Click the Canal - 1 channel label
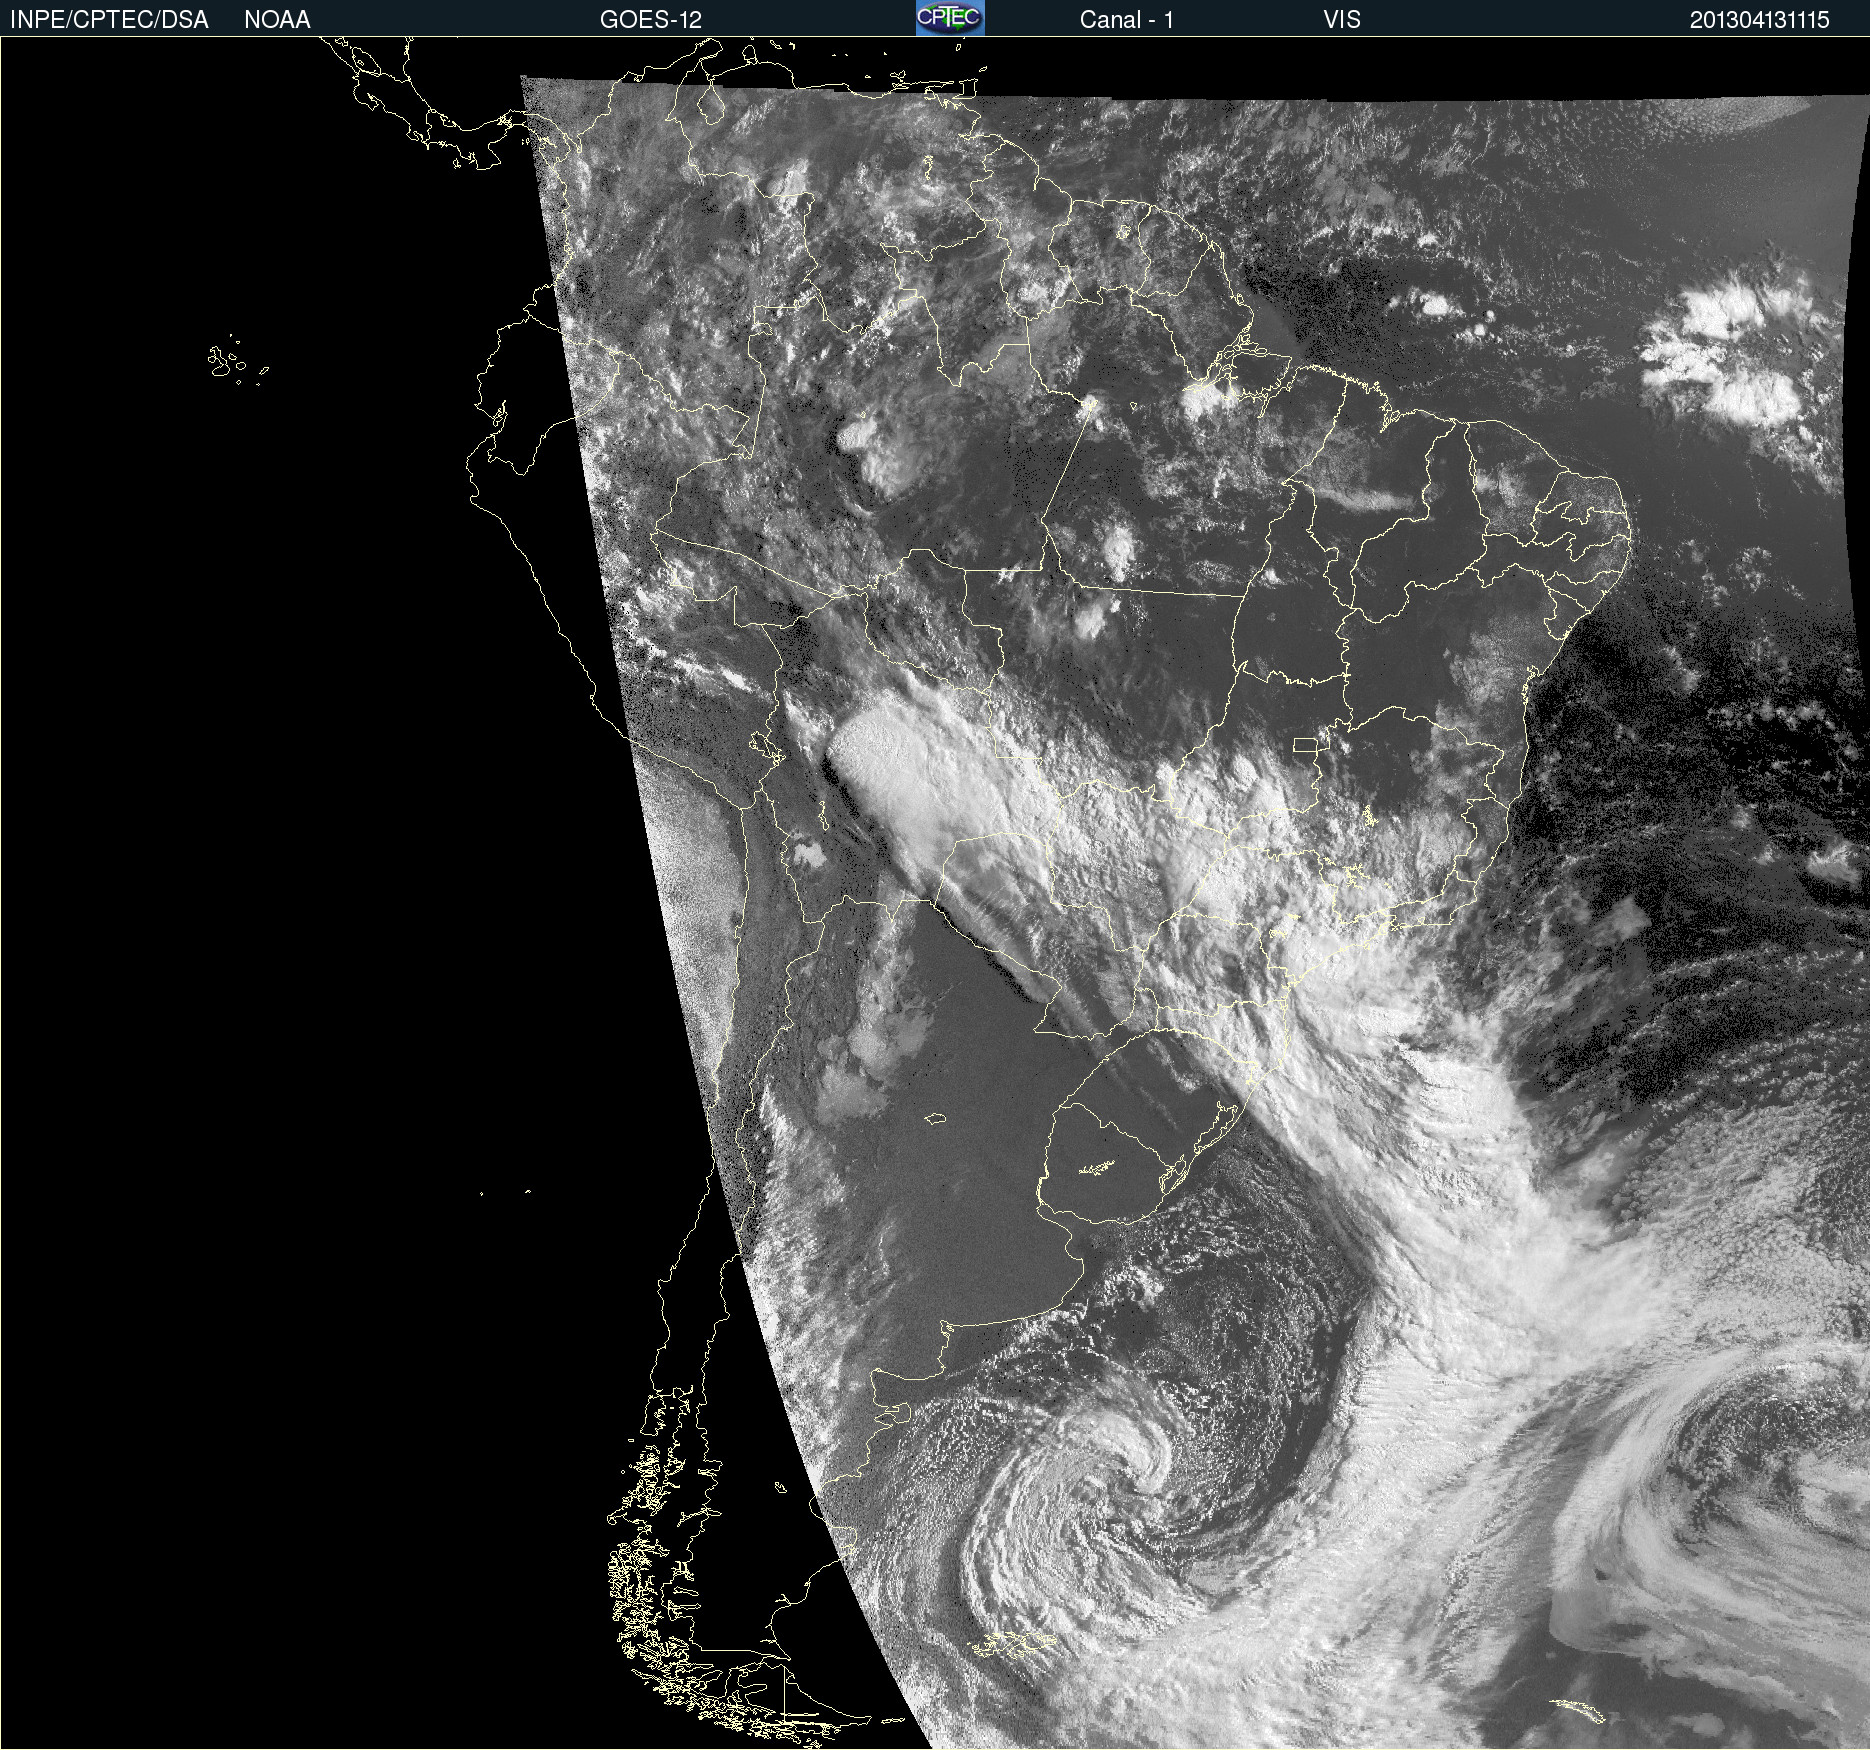 click(x=1126, y=20)
